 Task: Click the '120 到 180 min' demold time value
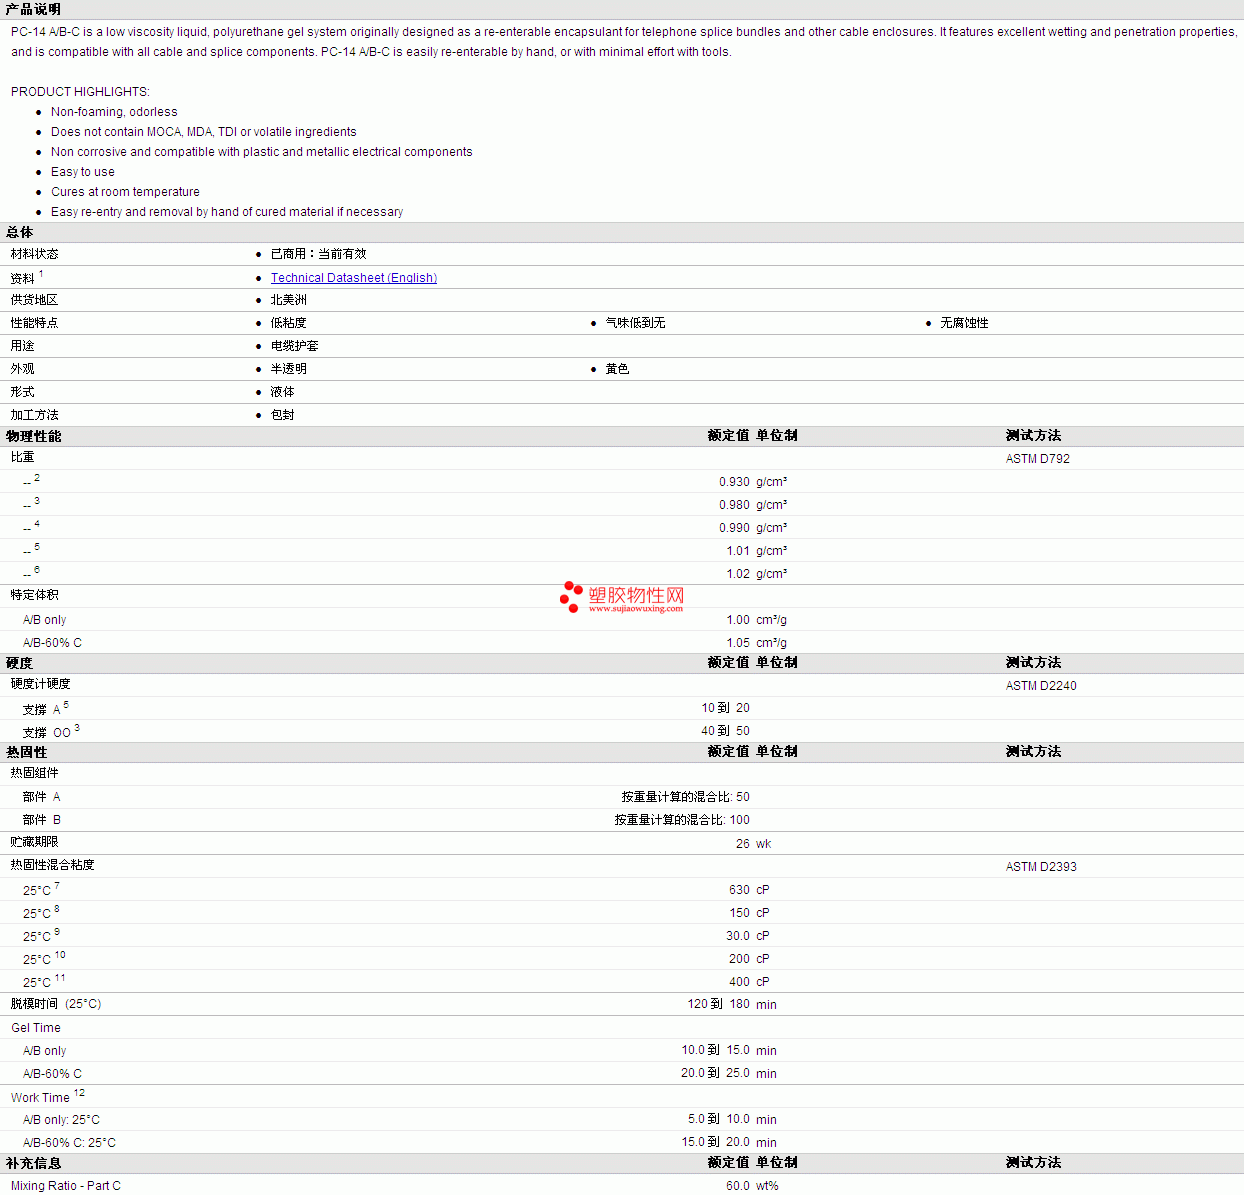click(x=732, y=1004)
